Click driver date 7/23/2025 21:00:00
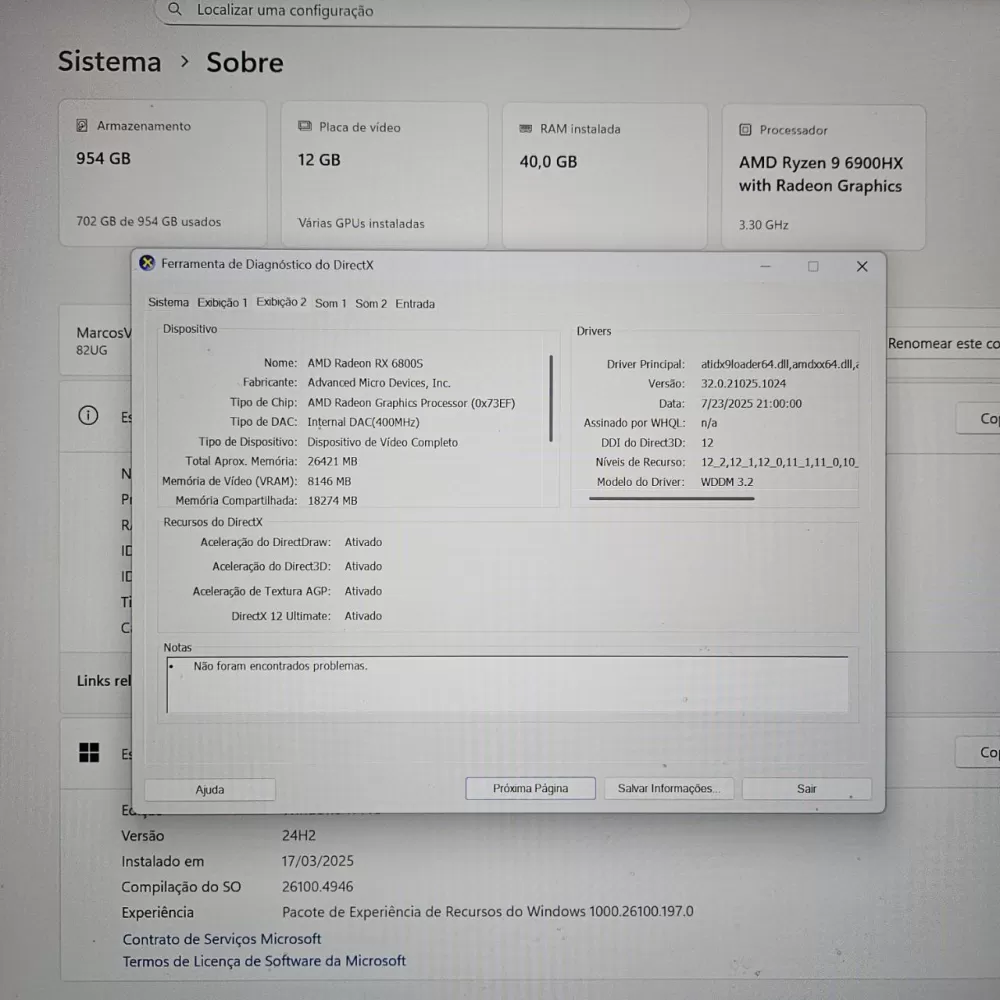 tap(751, 404)
